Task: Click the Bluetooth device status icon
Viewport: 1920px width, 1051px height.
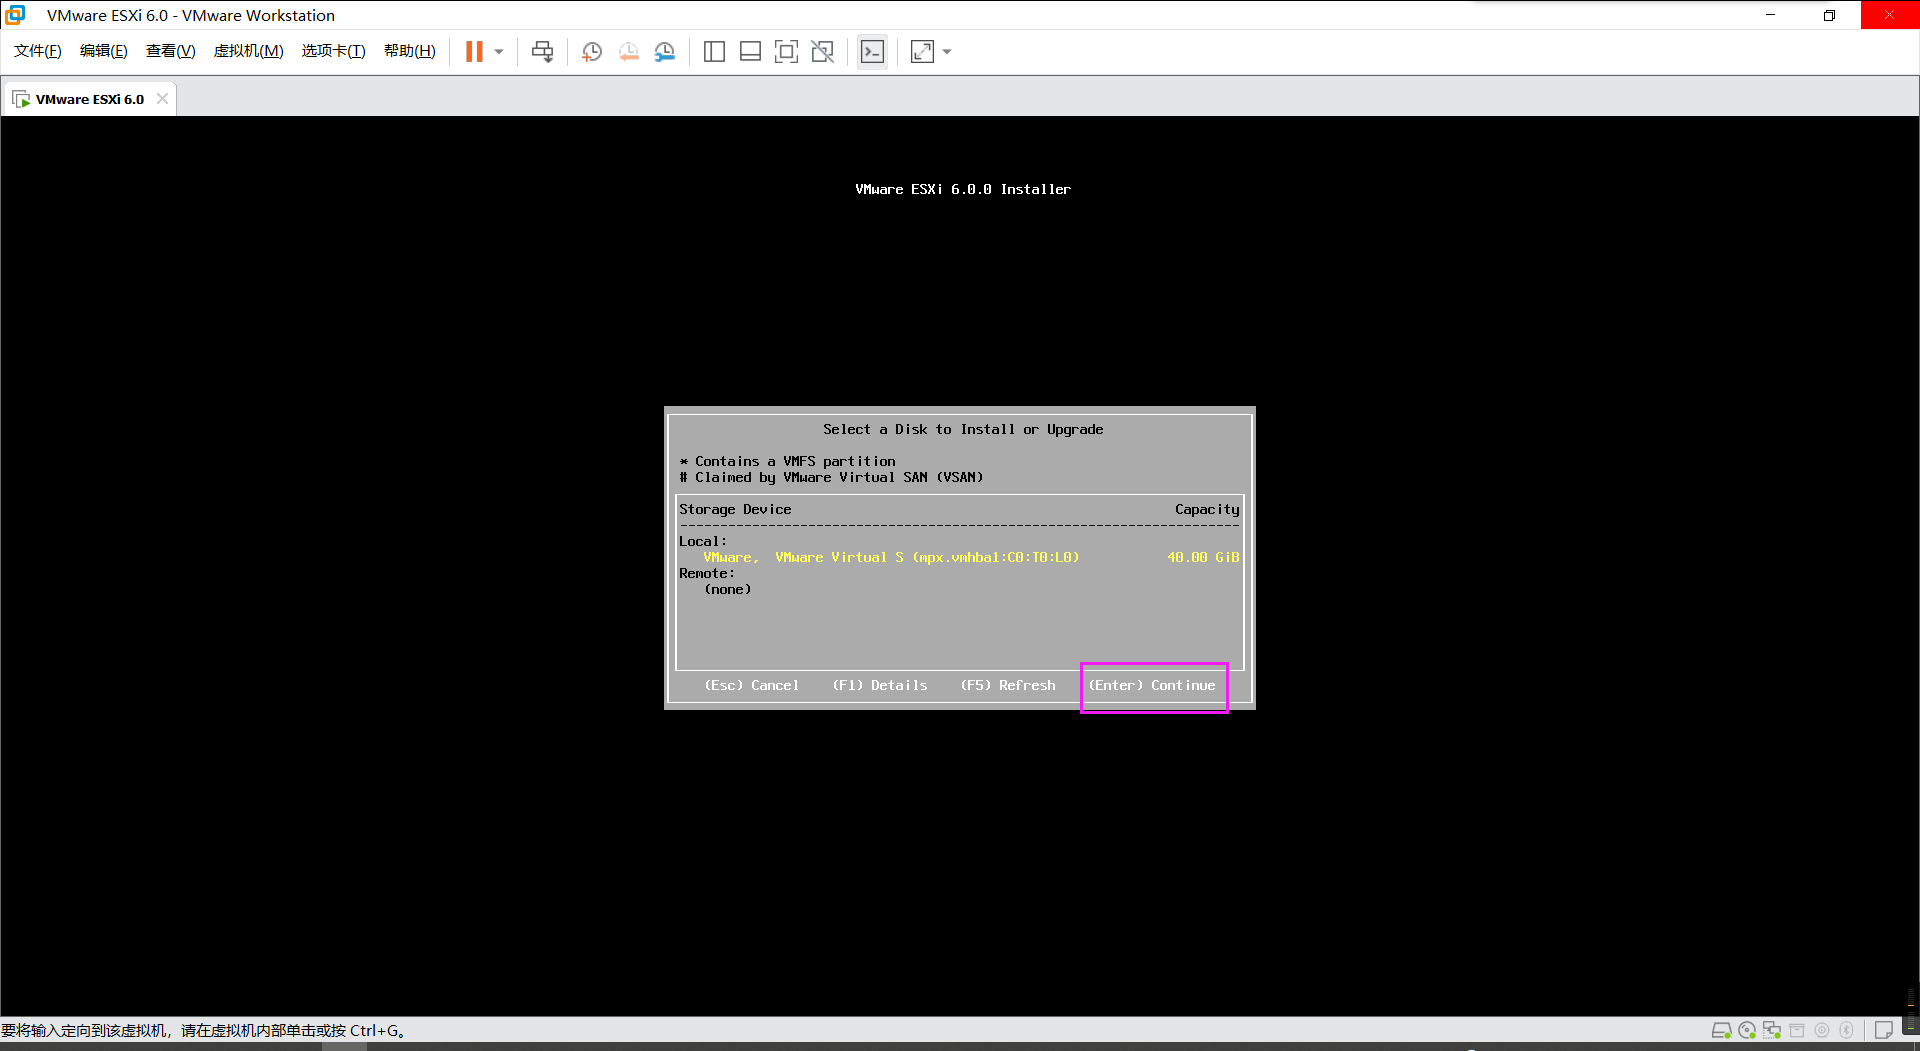Action: [1847, 1030]
